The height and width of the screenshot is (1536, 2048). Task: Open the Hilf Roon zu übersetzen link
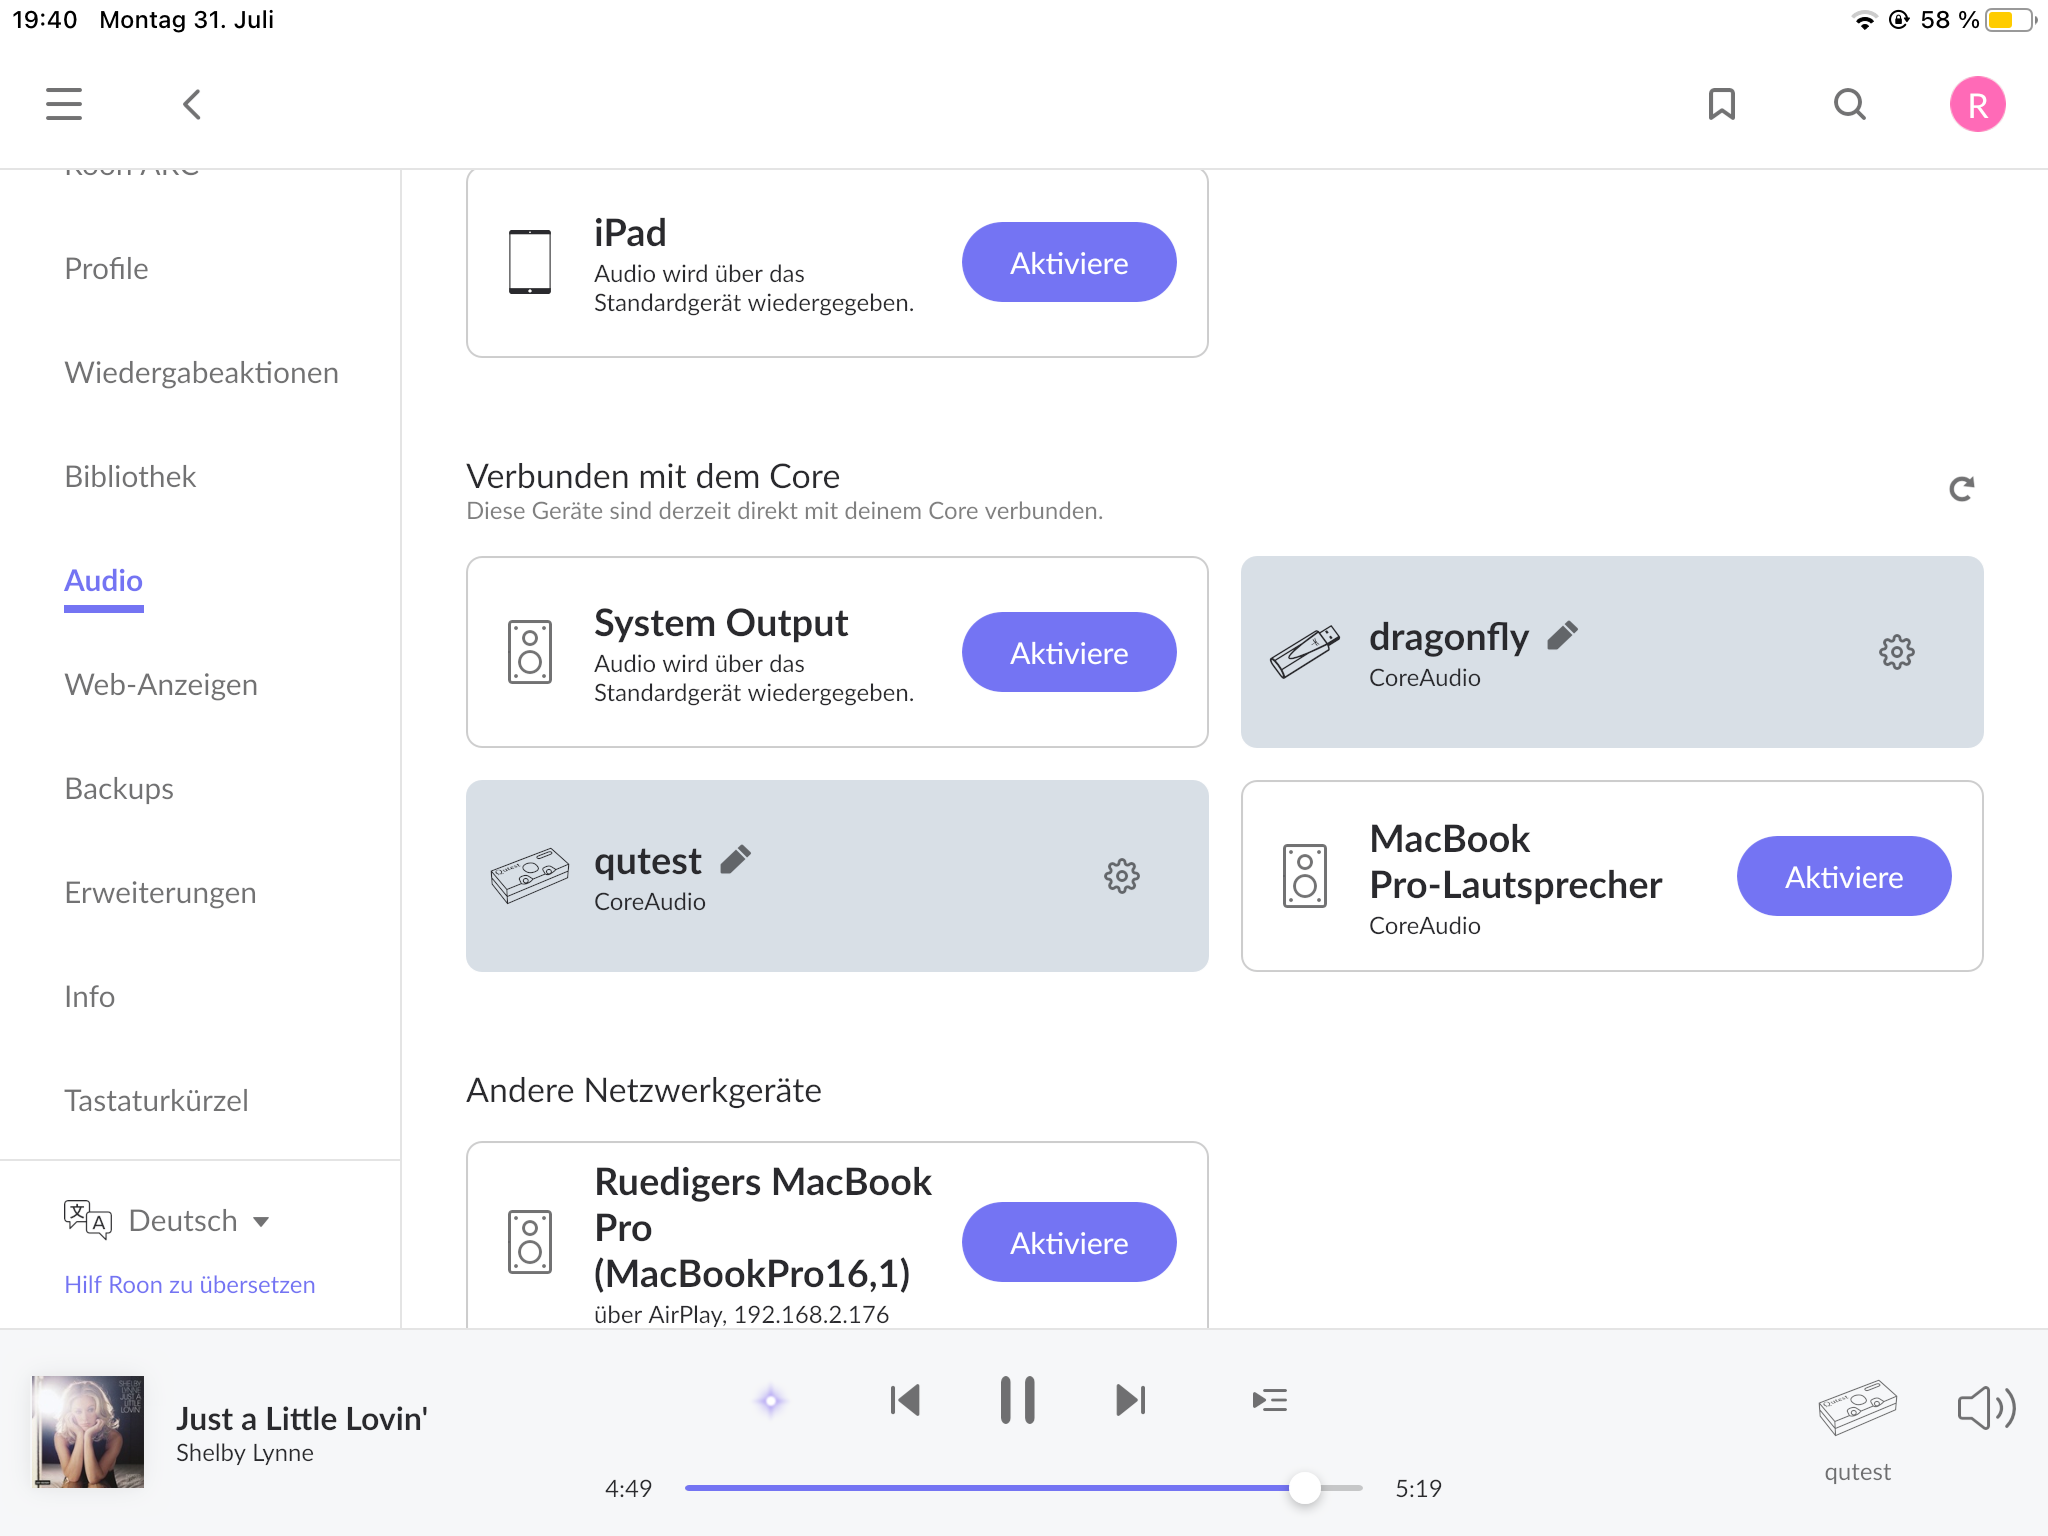coord(190,1285)
